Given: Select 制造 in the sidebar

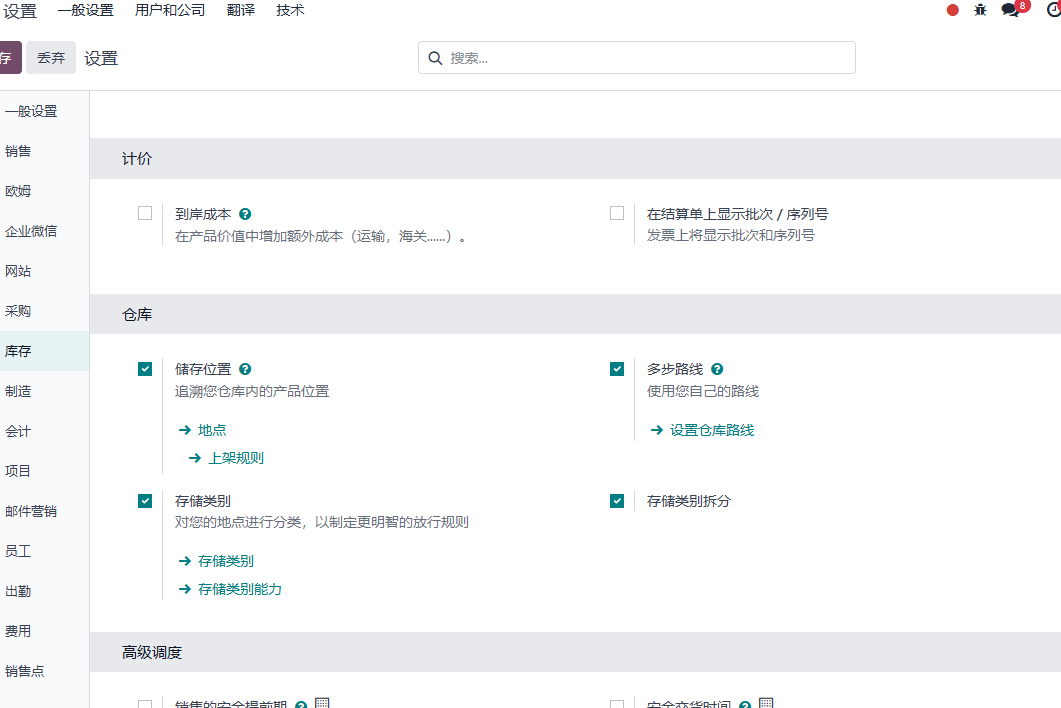Looking at the screenshot, I should pyautogui.click(x=44, y=391).
